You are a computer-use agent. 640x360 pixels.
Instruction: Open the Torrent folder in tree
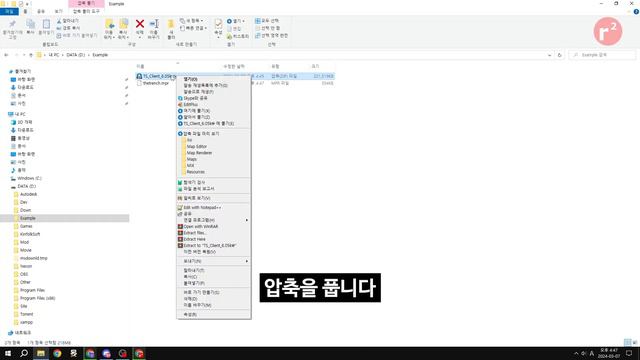point(27,314)
